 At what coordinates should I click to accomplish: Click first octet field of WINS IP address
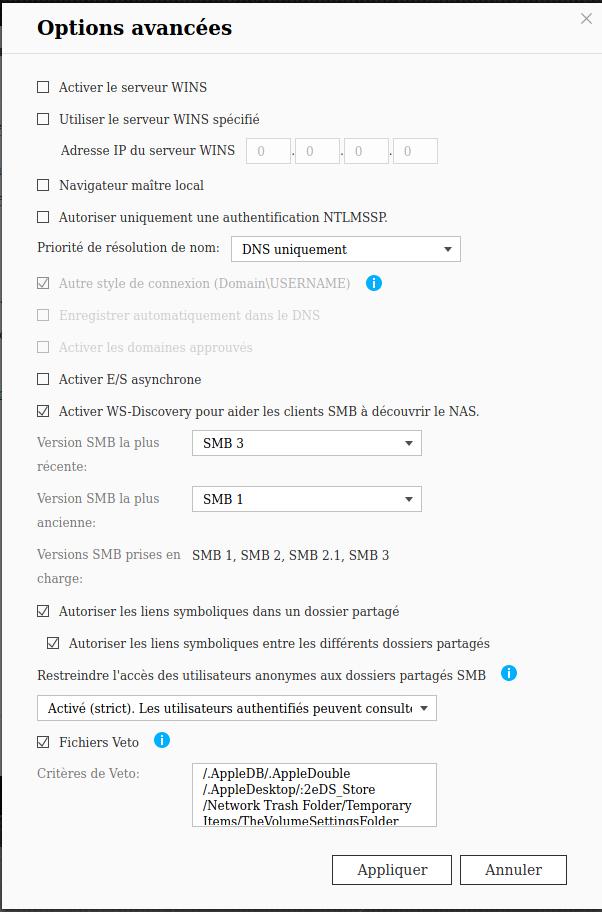(267, 152)
